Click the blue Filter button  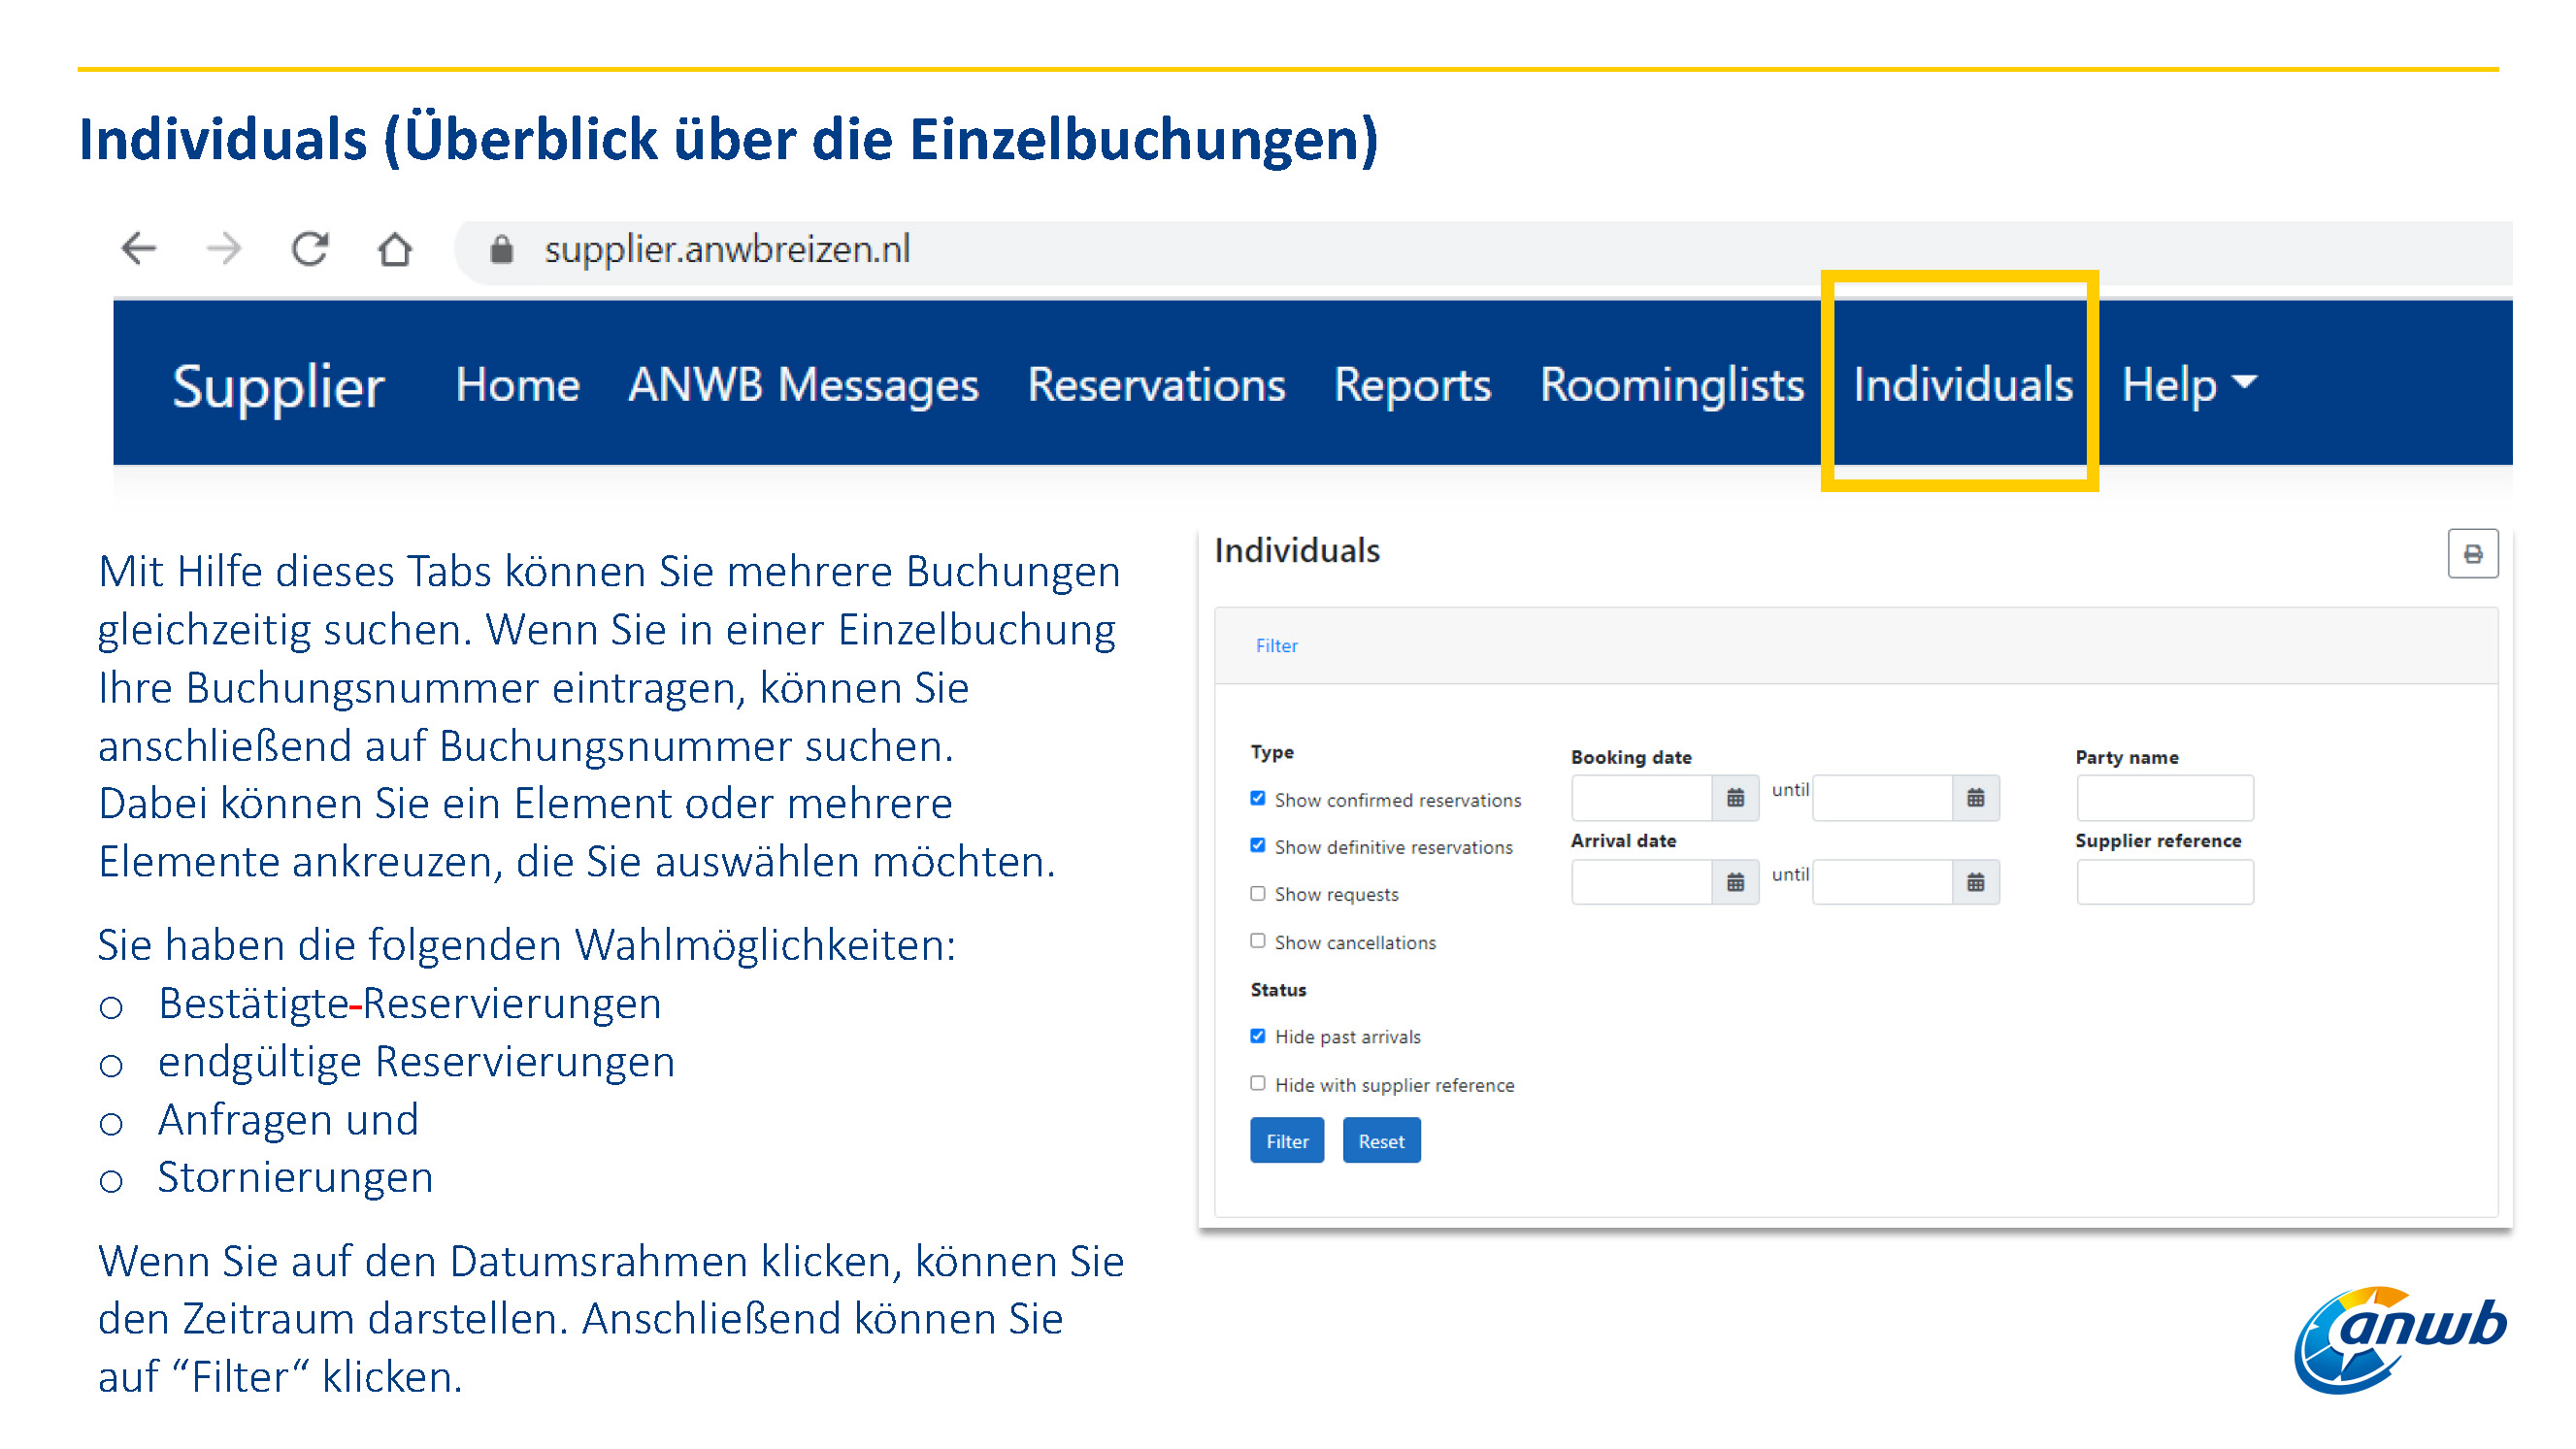click(1287, 1141)
